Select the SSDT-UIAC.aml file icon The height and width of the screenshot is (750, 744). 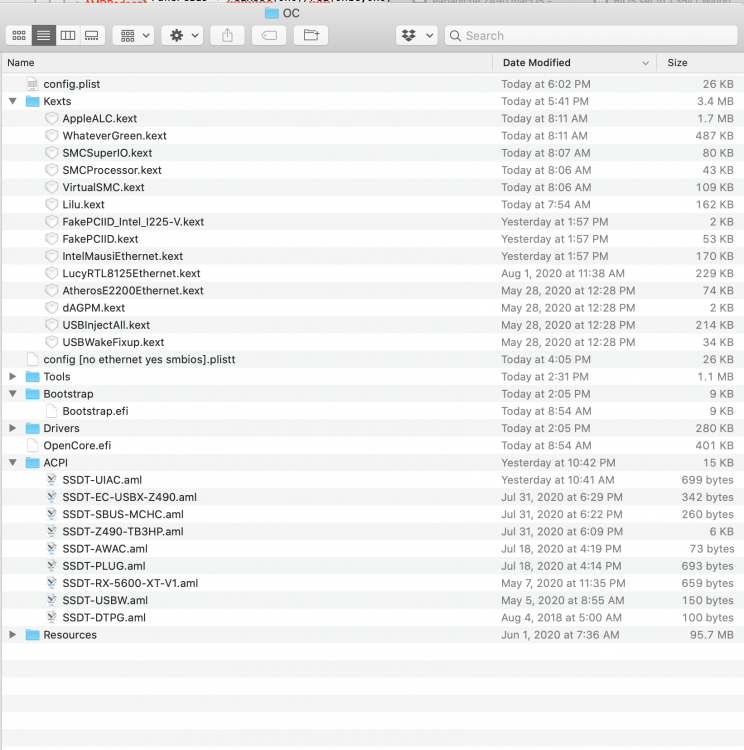[x=52, y=480]
